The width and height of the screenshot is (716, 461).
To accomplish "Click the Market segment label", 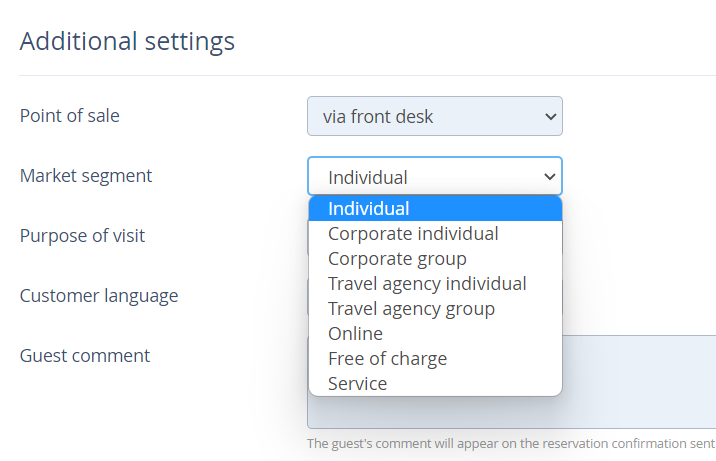I will (86, 176).
